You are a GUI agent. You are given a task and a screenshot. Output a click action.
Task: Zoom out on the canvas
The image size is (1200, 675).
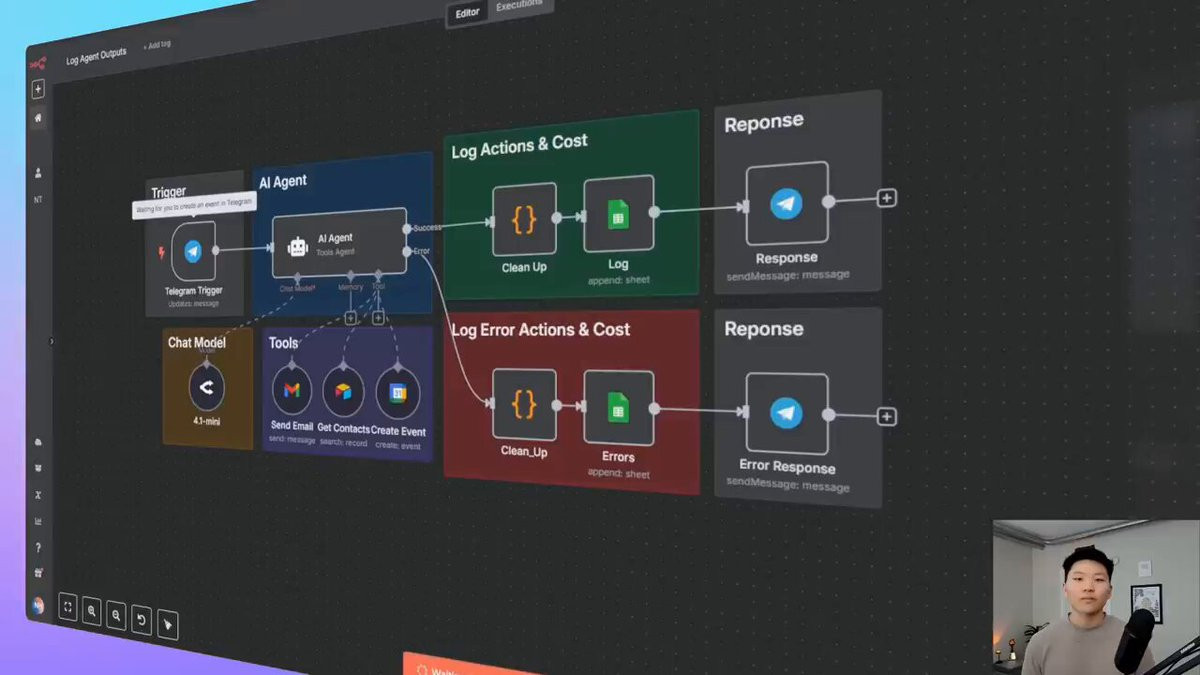(x=117, y=616)
